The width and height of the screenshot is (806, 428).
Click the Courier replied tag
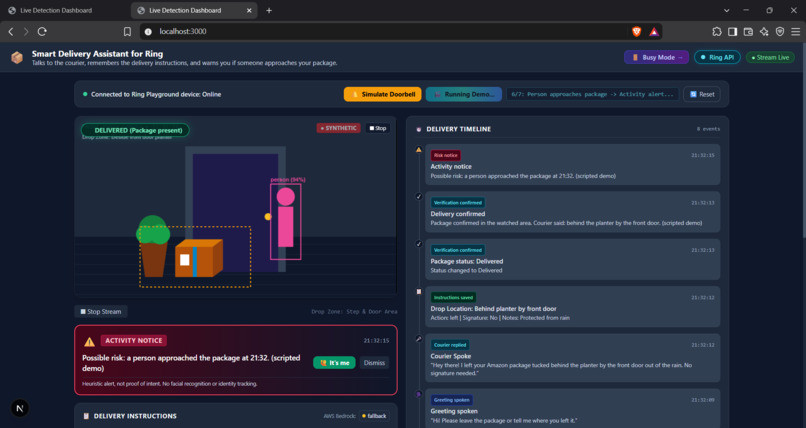(450, 345)
